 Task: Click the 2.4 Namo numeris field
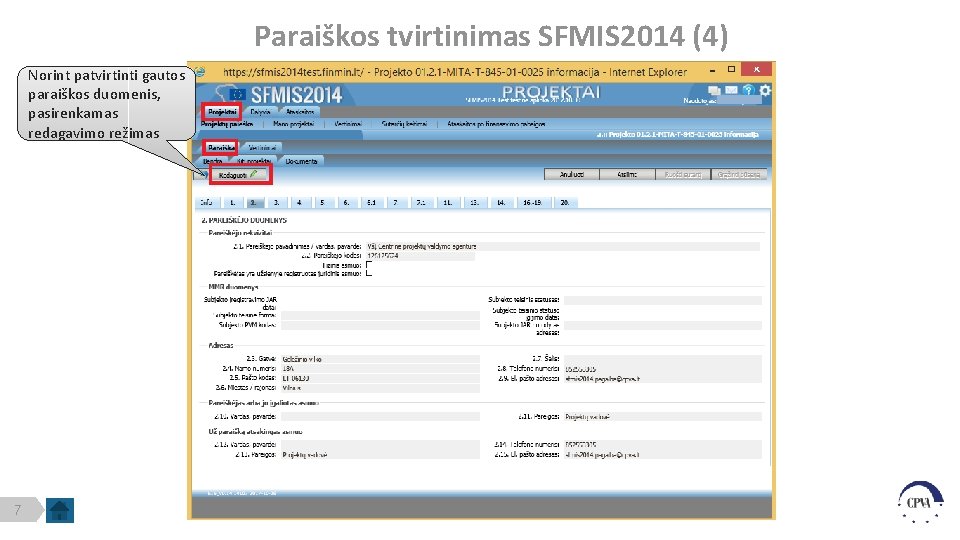tap(380, 369)
